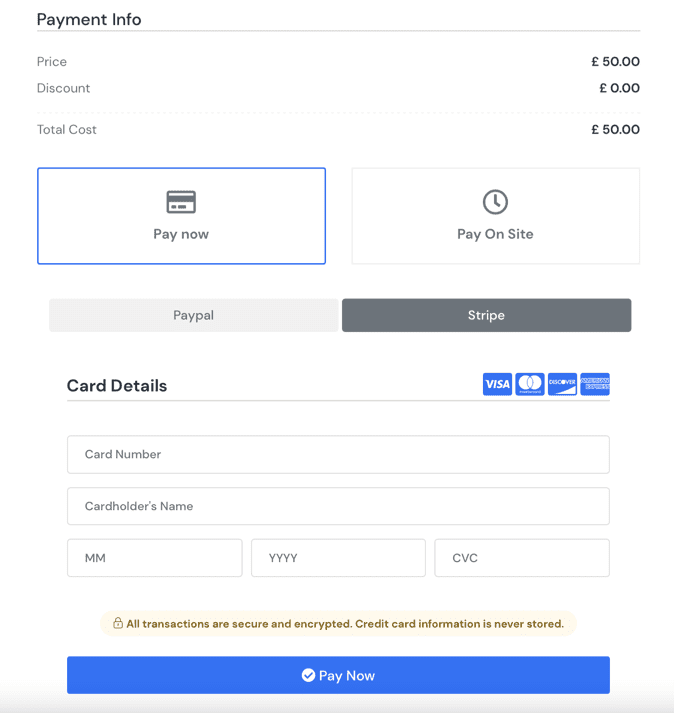674x713 pixels.
Task: Click the Card Details heading
Action: pyautogui.click(x=117, y=386)
